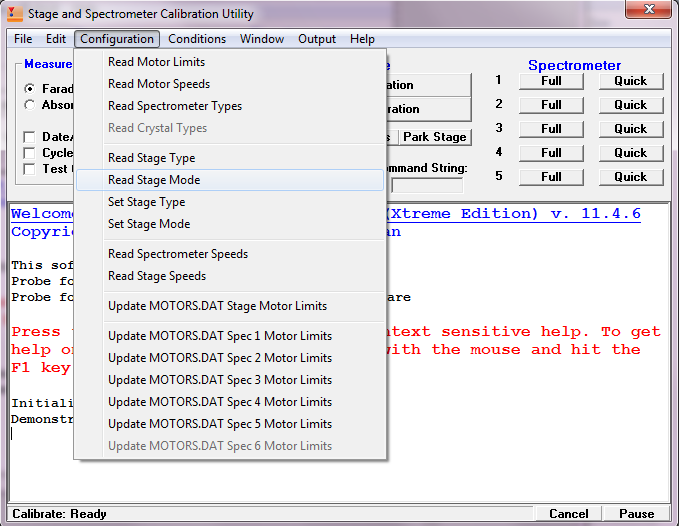Run Full calibration for spectrometer 1
Viewport: 679px width, 526px height.
[551, 81]
